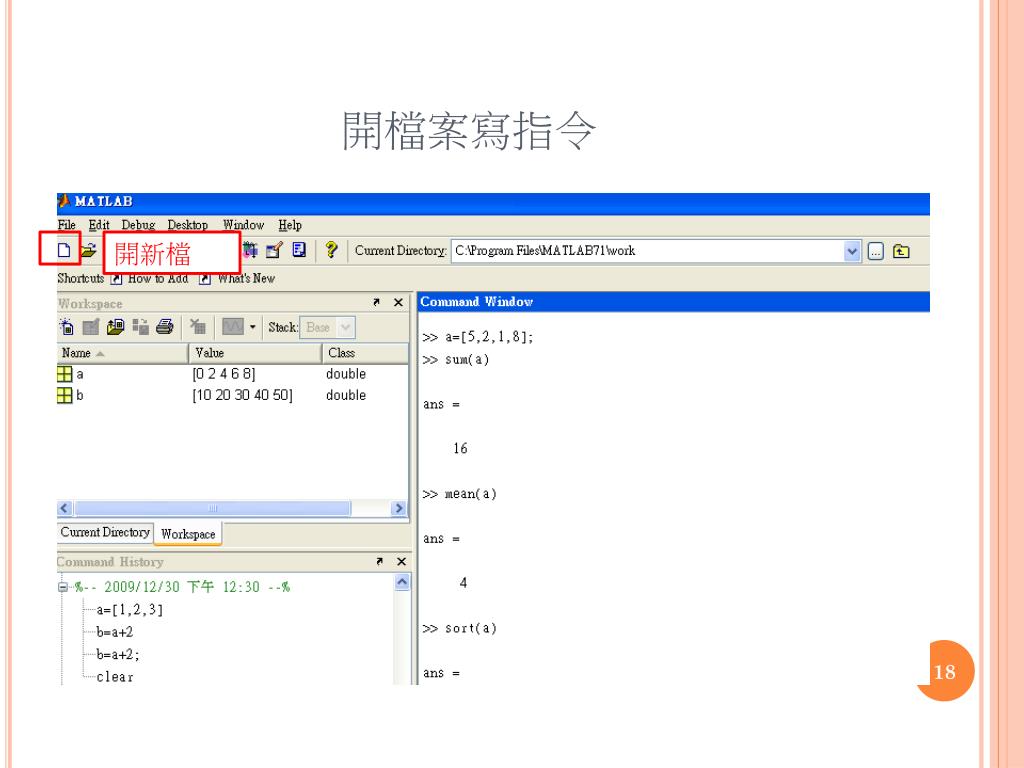Image resolution: width=1024 pixels, height=768 pixels.
Task: Open the Stack Base dropdown
Action: click(327, 327)
